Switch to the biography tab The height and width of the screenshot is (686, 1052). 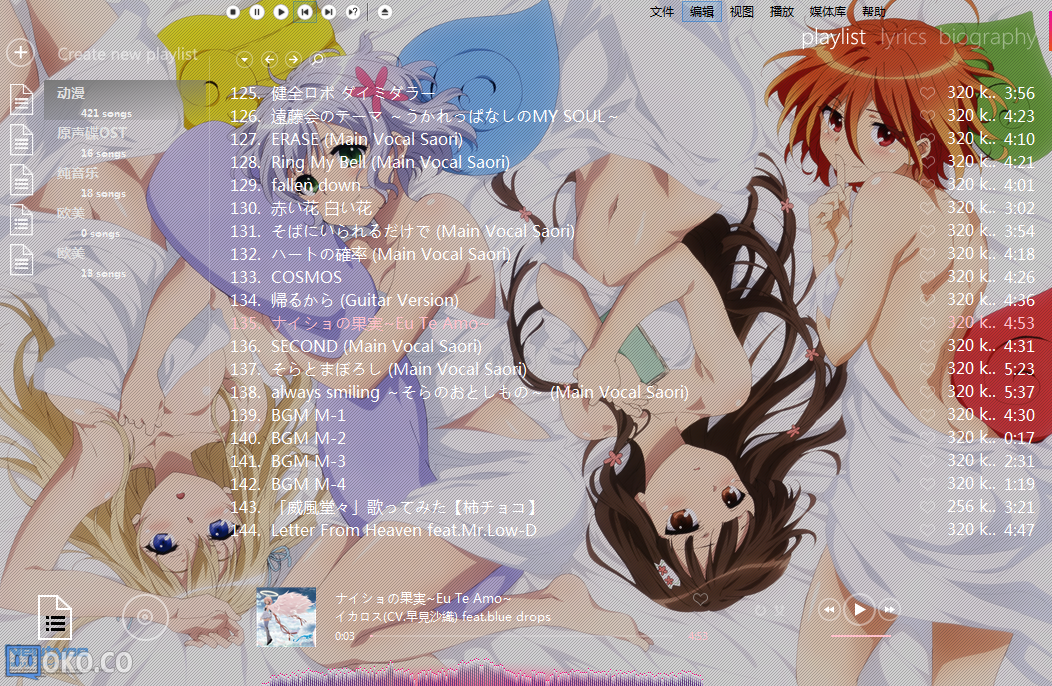click(x=987, y=38)
